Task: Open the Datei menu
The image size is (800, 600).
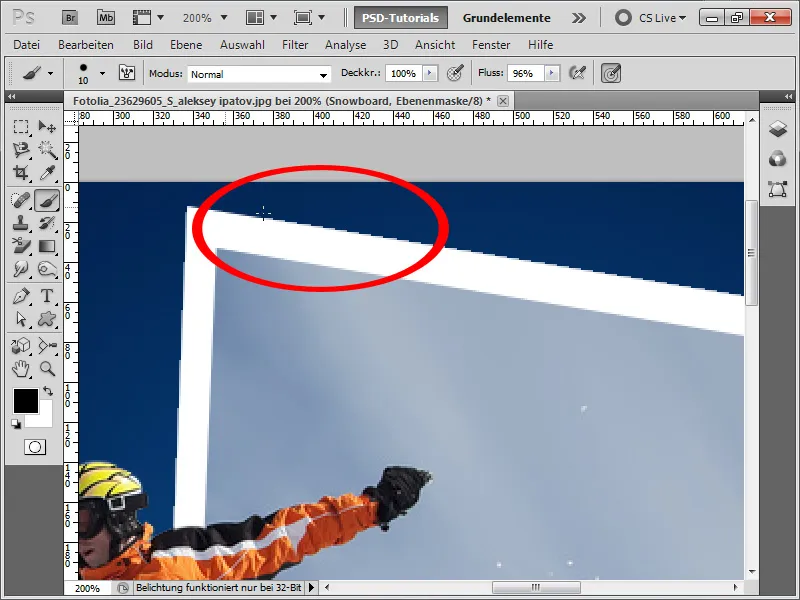Action: pyautogui.click(x=27, y=45)
